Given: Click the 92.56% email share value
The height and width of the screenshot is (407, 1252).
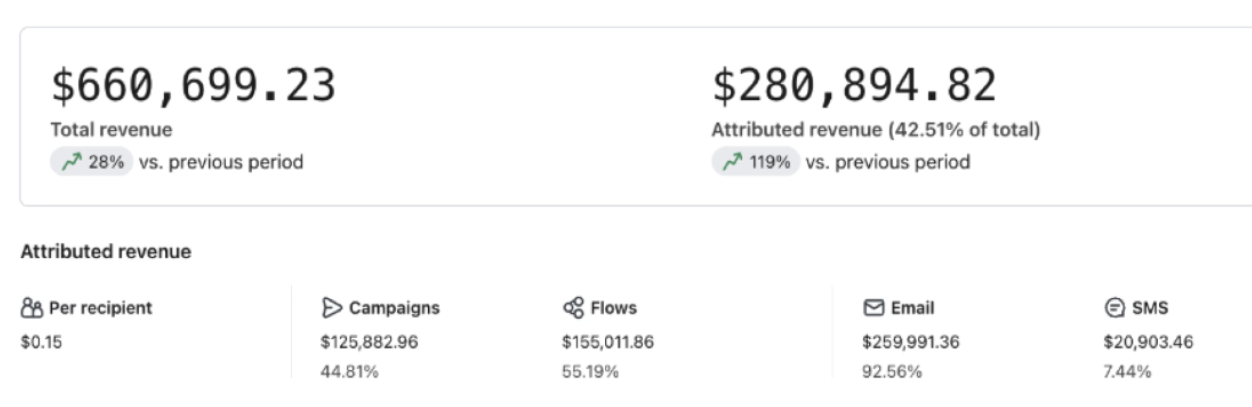Looking at the screenshot, I should point(892,372).
